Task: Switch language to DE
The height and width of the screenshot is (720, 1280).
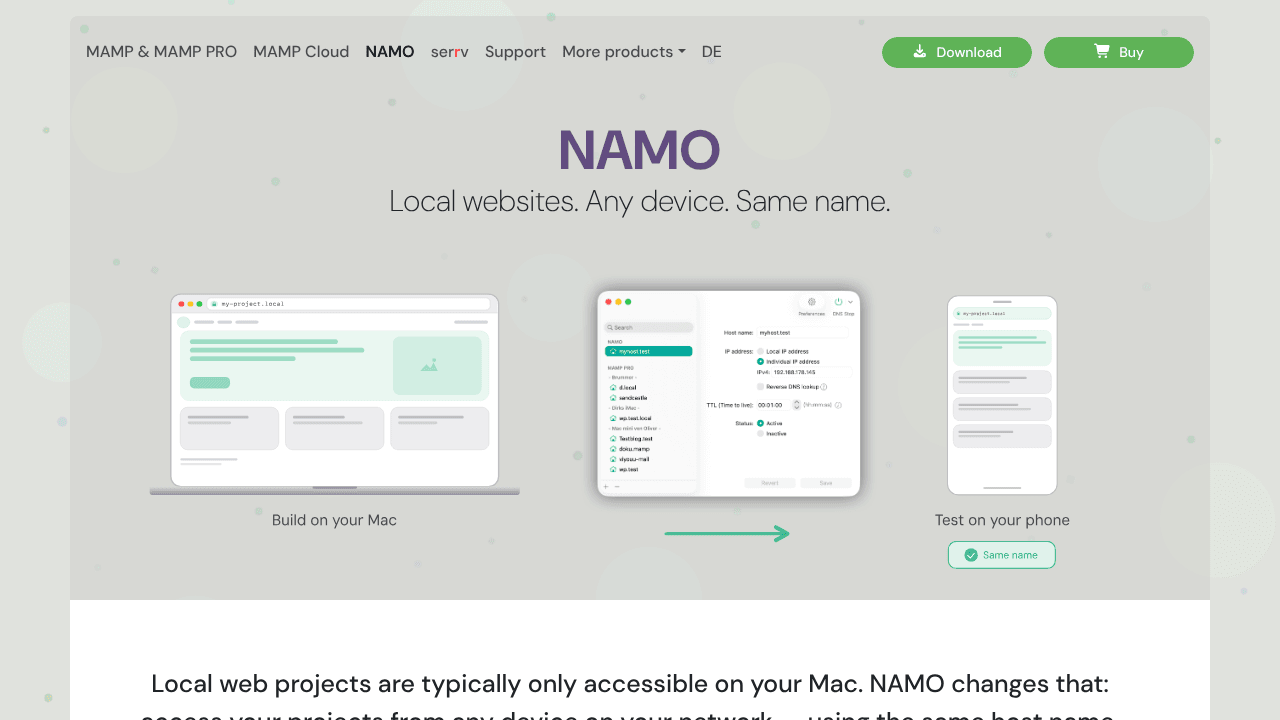Action: [711, 52]
